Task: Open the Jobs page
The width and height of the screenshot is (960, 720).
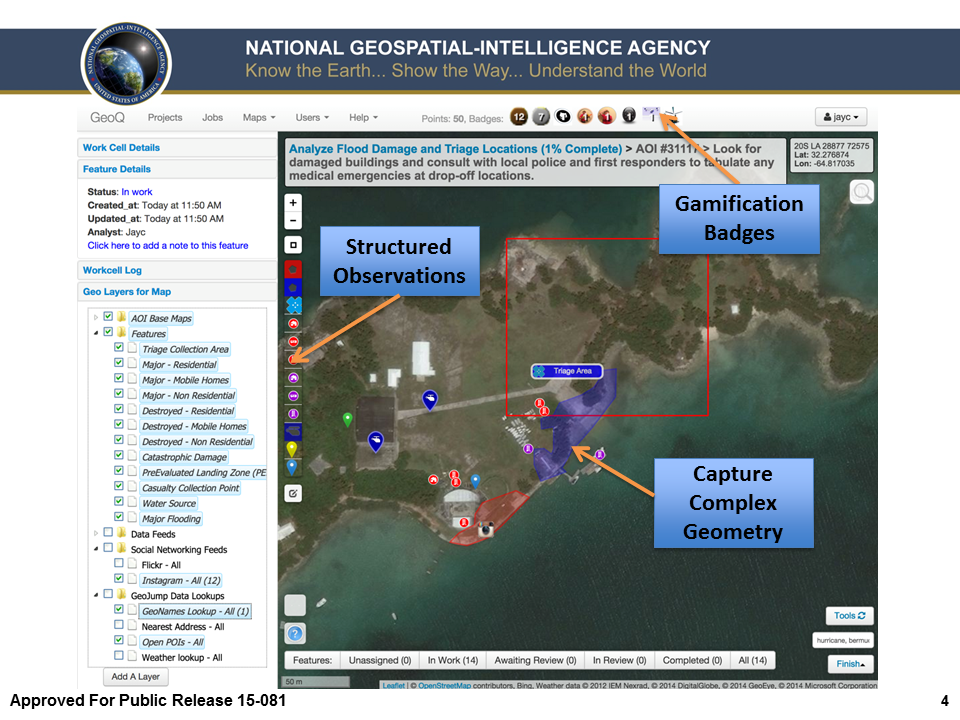Action: [x=212, y=118]
